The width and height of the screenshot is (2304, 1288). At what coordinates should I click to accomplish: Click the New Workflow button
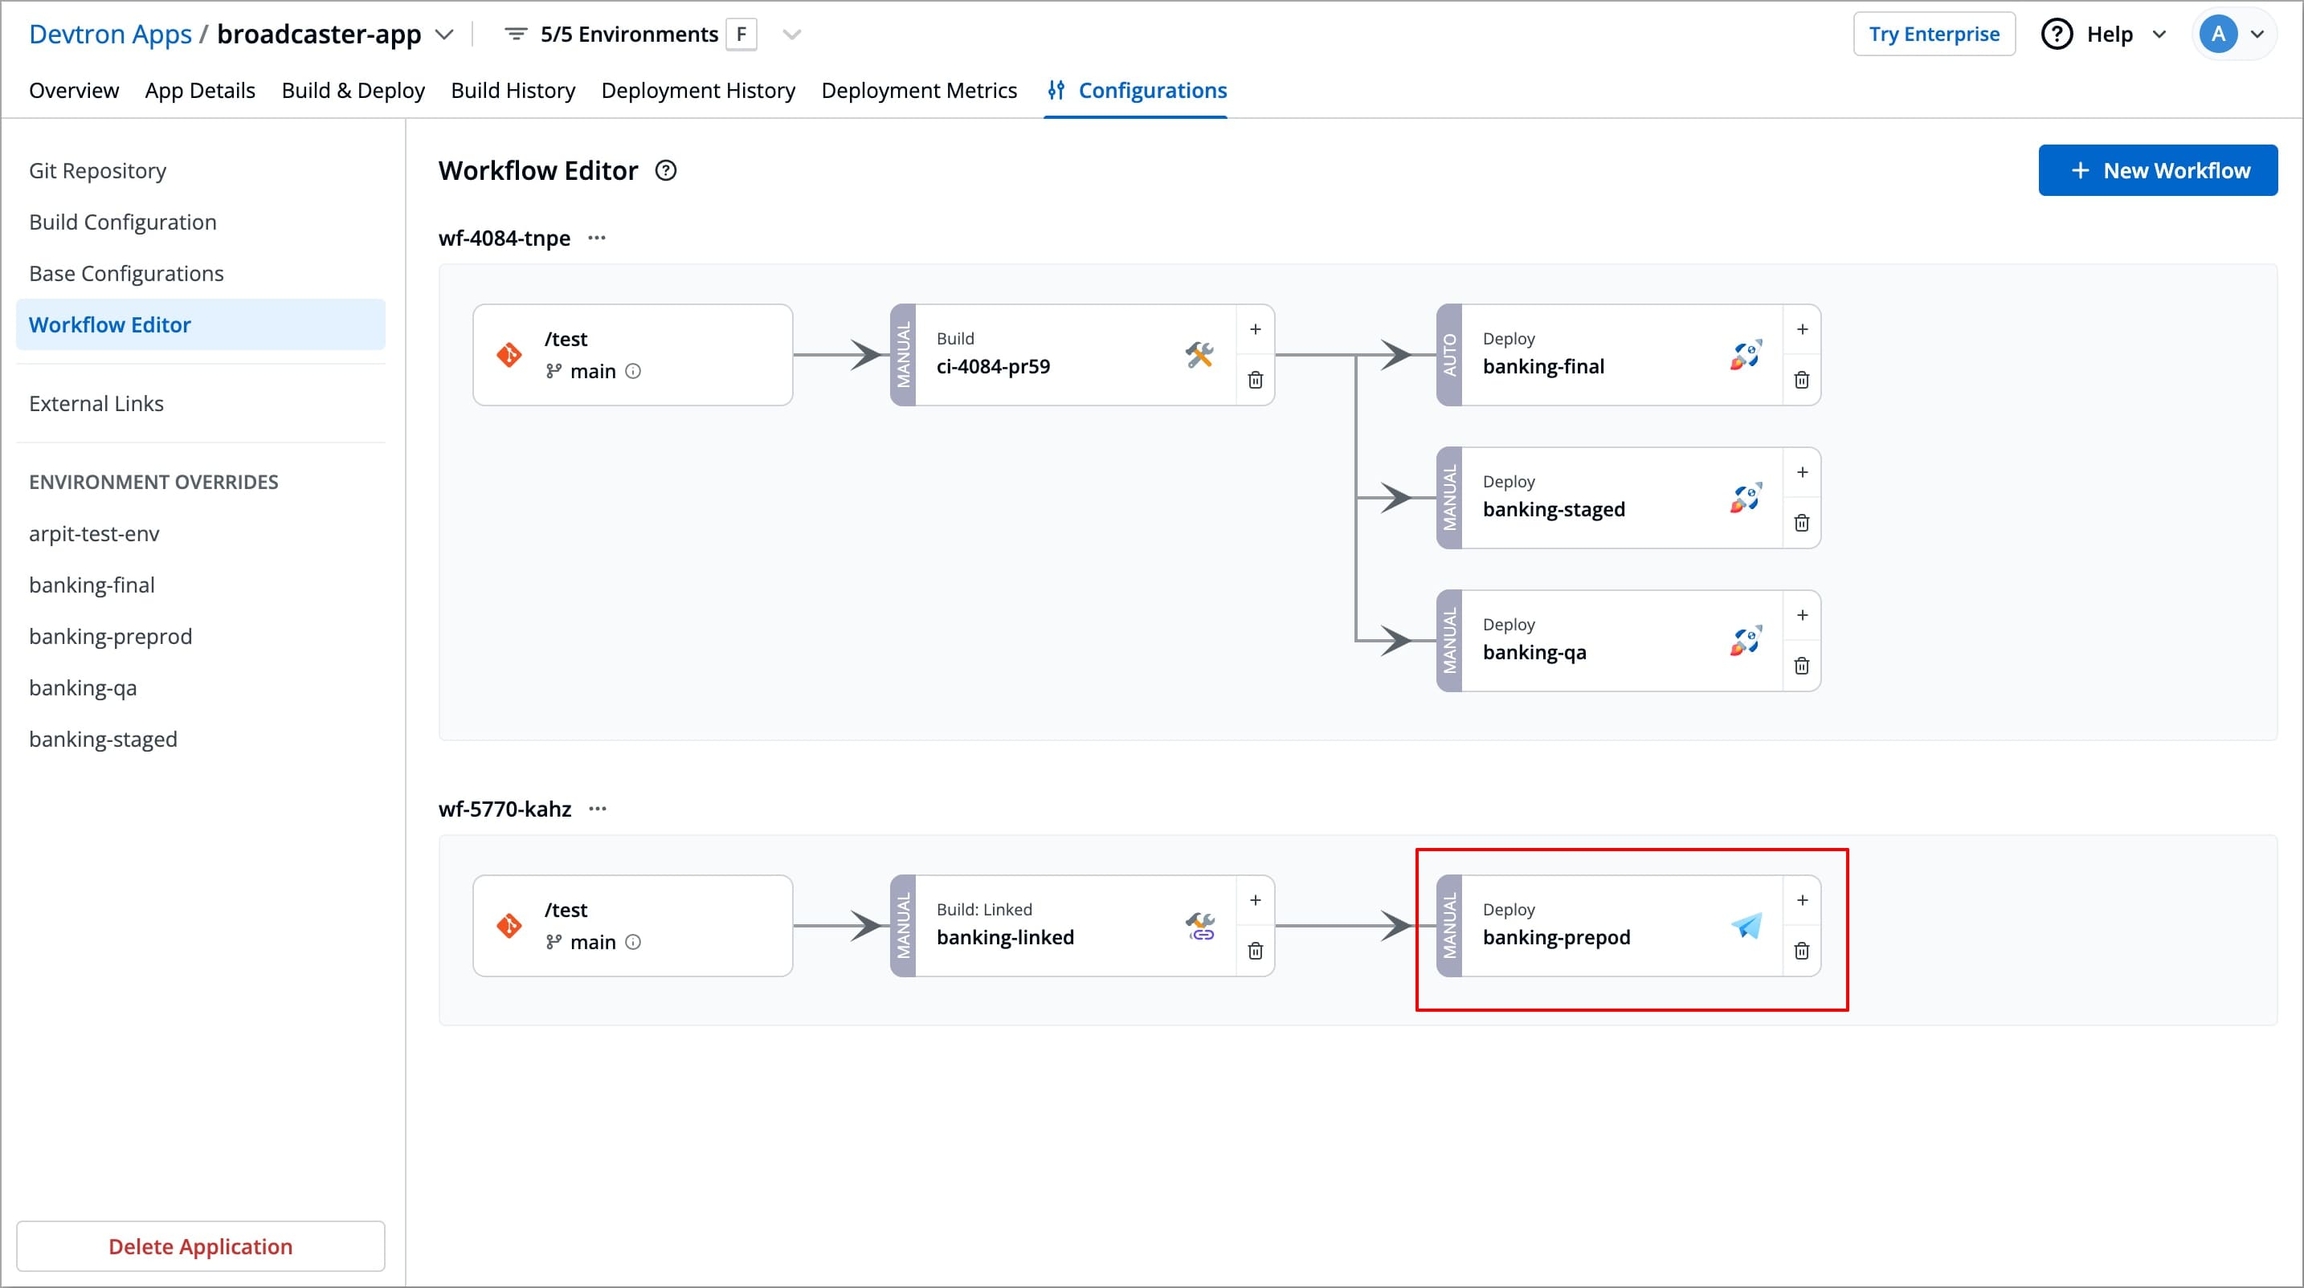[x=2157, y=170]
